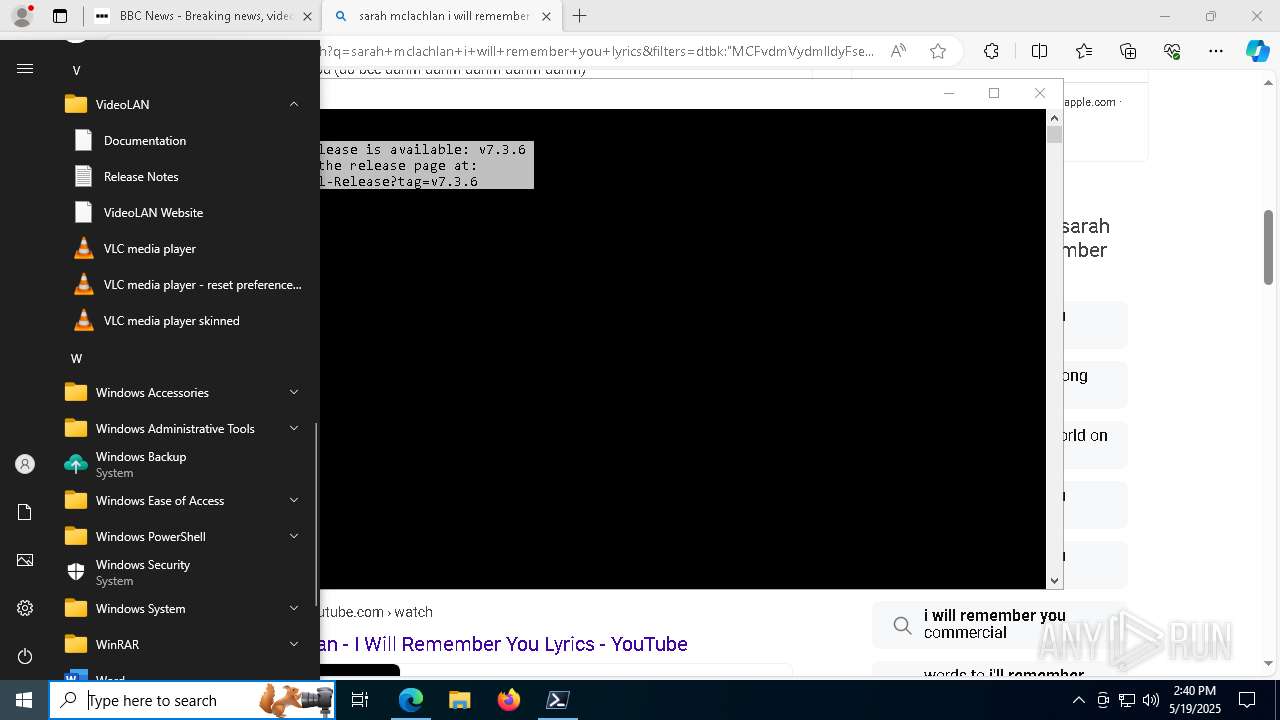The image size is (1280, 720).
Task: Open Edge Favorites list icon
Action: click(x=1084, y=51)
